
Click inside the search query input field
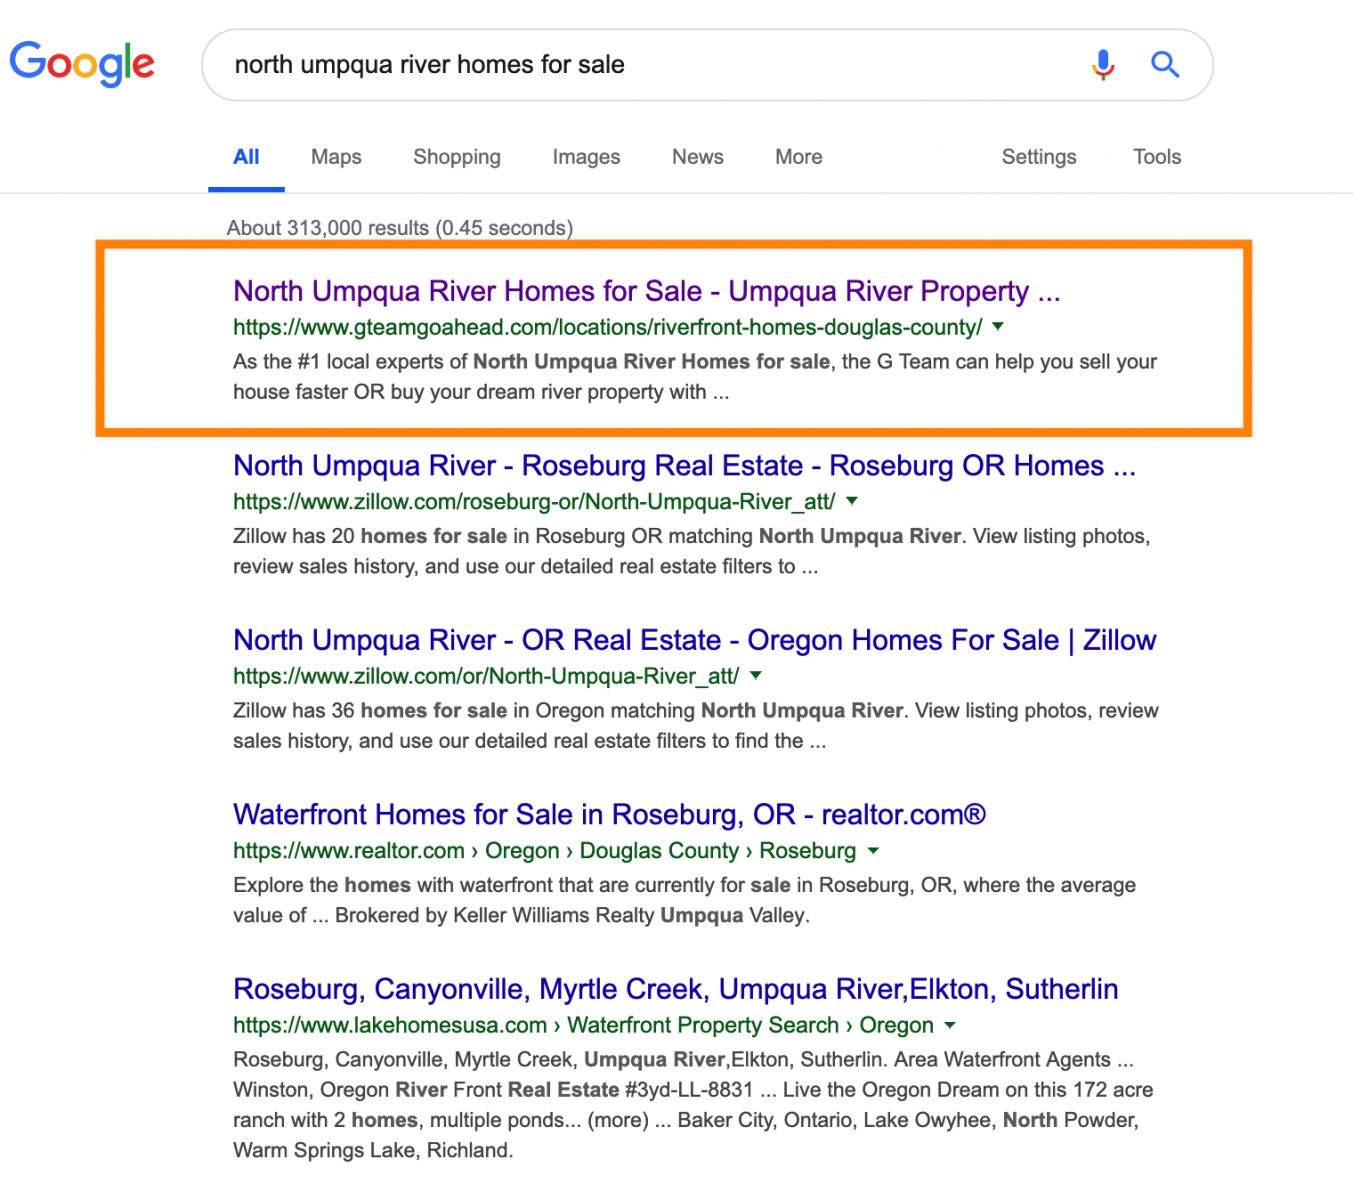pyautogui.click(x=600, y=64)
